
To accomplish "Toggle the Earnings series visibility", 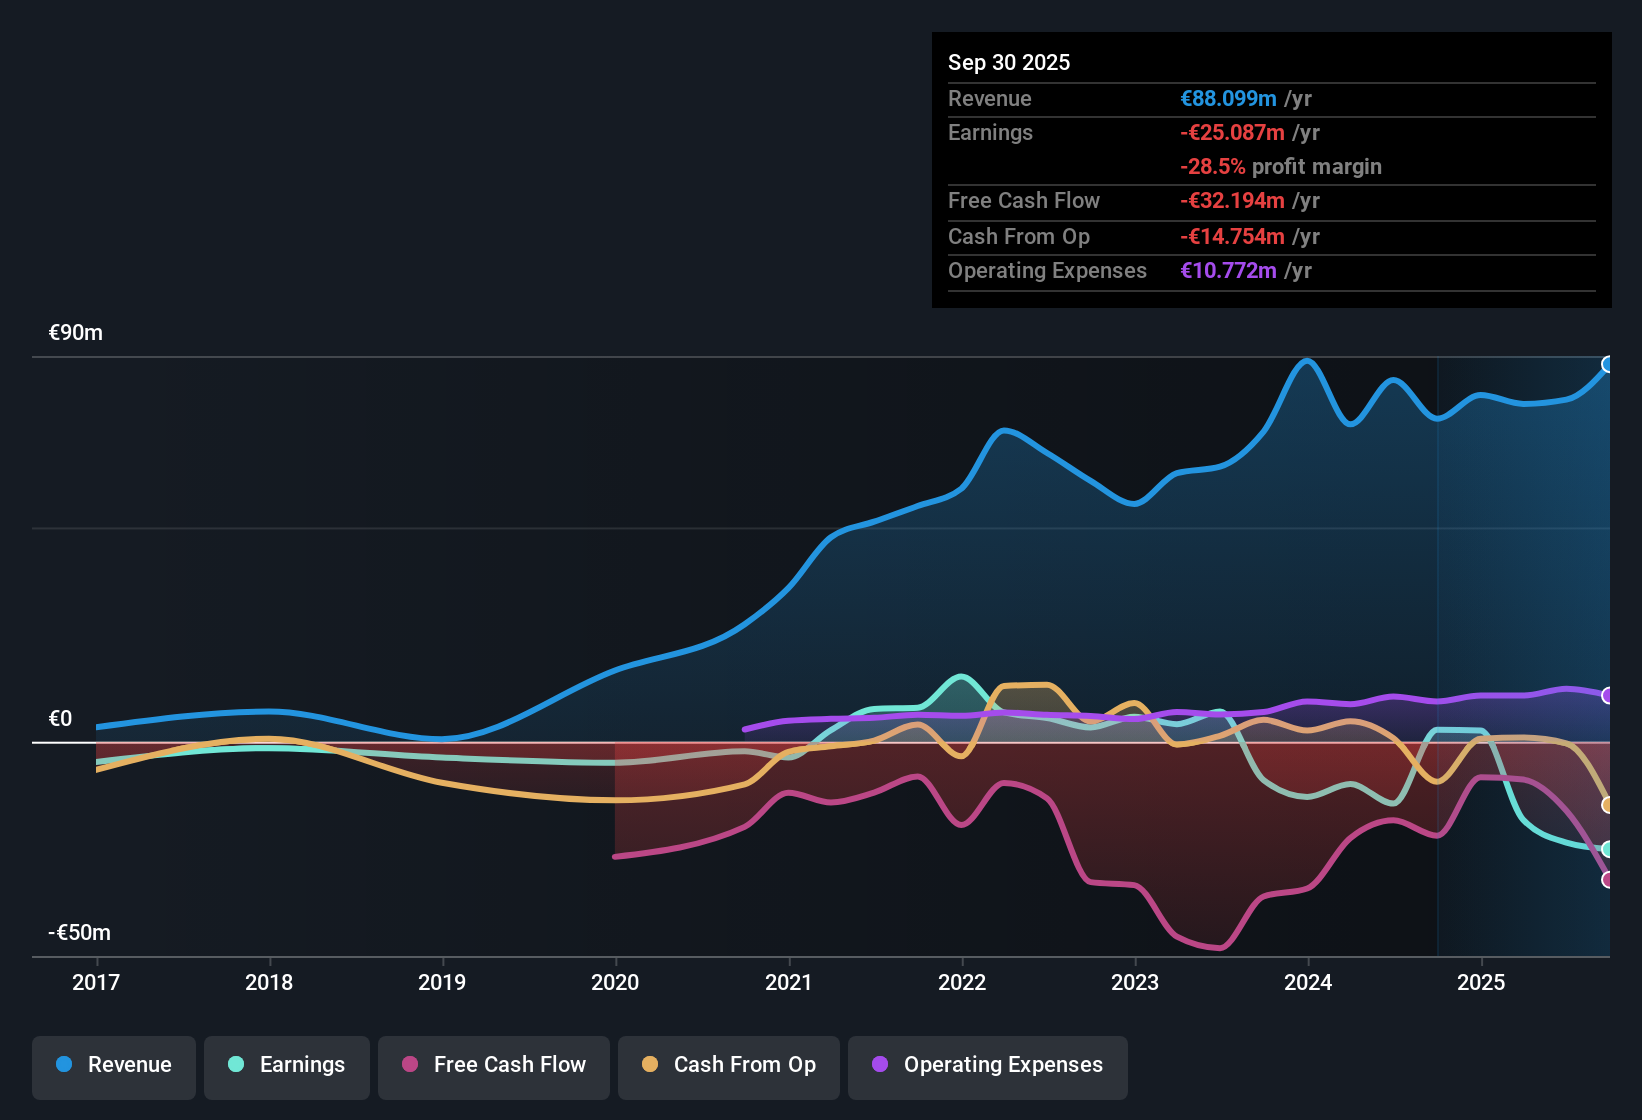I will coord(286,1065).
